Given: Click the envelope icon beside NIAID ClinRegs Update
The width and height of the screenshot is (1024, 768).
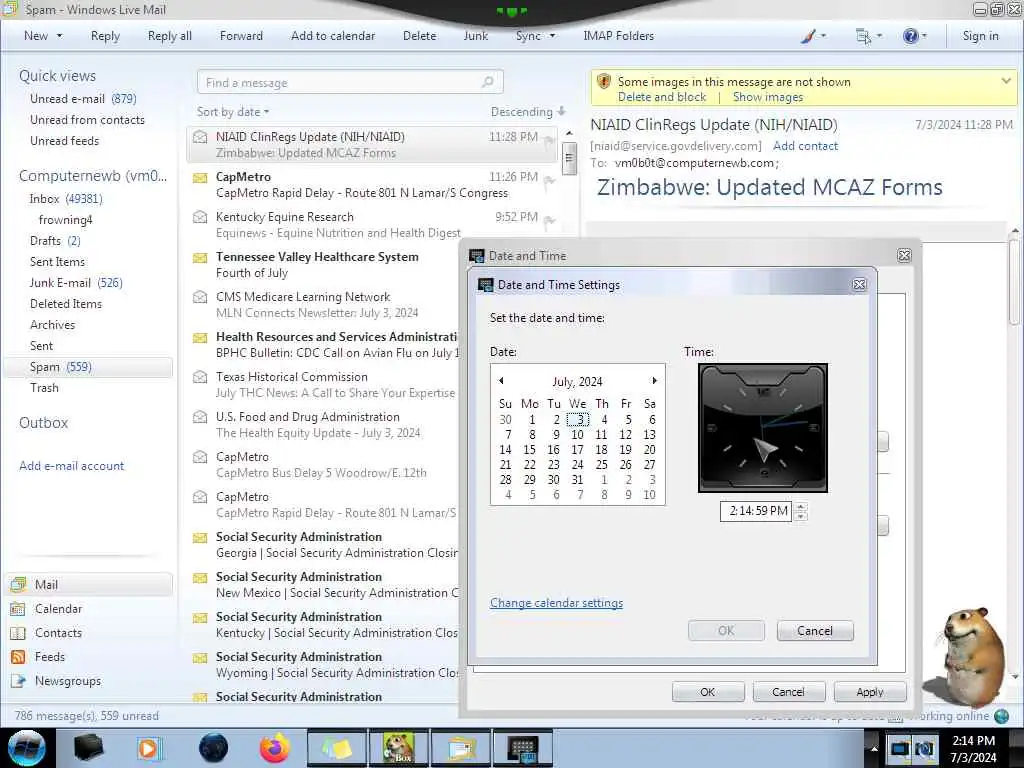Looking at the screenshot, I should tap(200, 137).
